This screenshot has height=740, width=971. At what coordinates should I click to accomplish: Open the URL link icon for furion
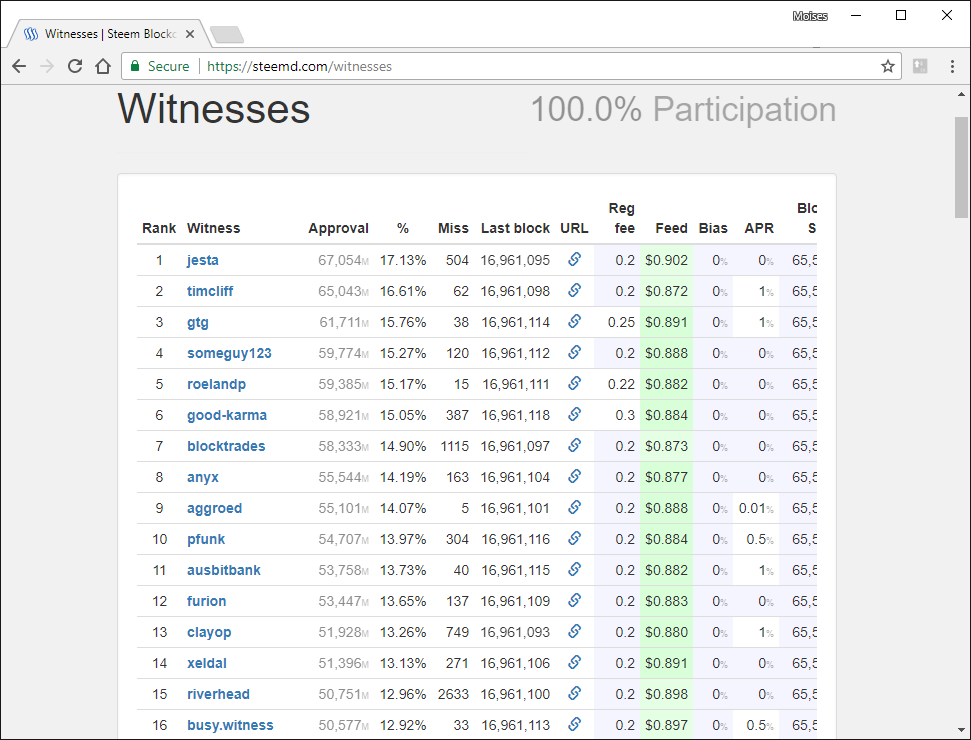(x=574, y=601)
